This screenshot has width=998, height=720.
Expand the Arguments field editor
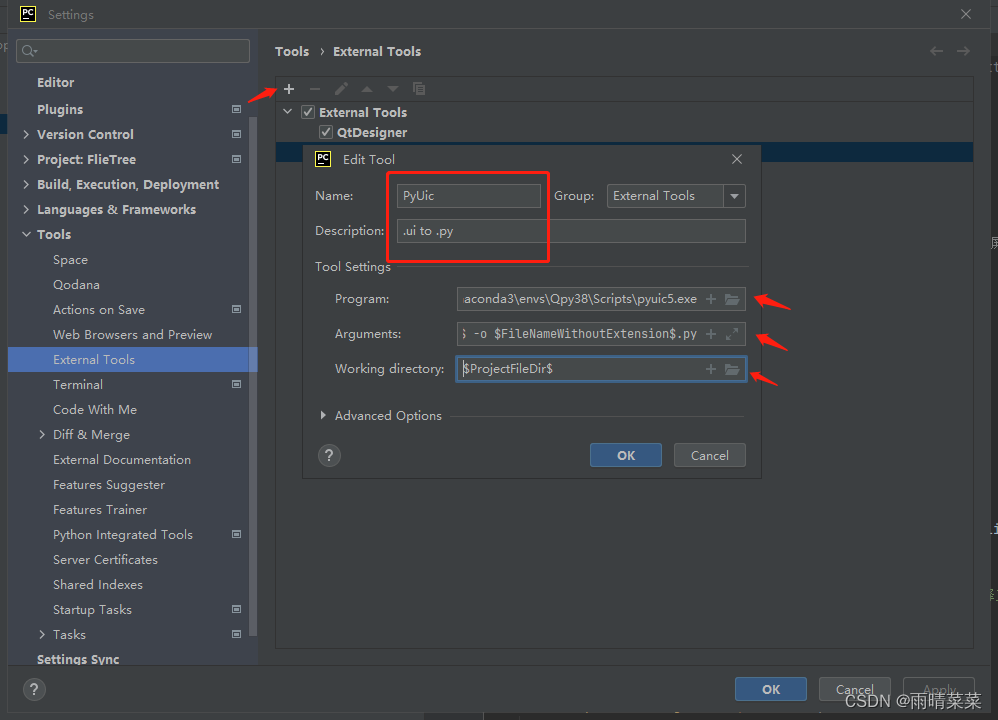click(732, 334)
